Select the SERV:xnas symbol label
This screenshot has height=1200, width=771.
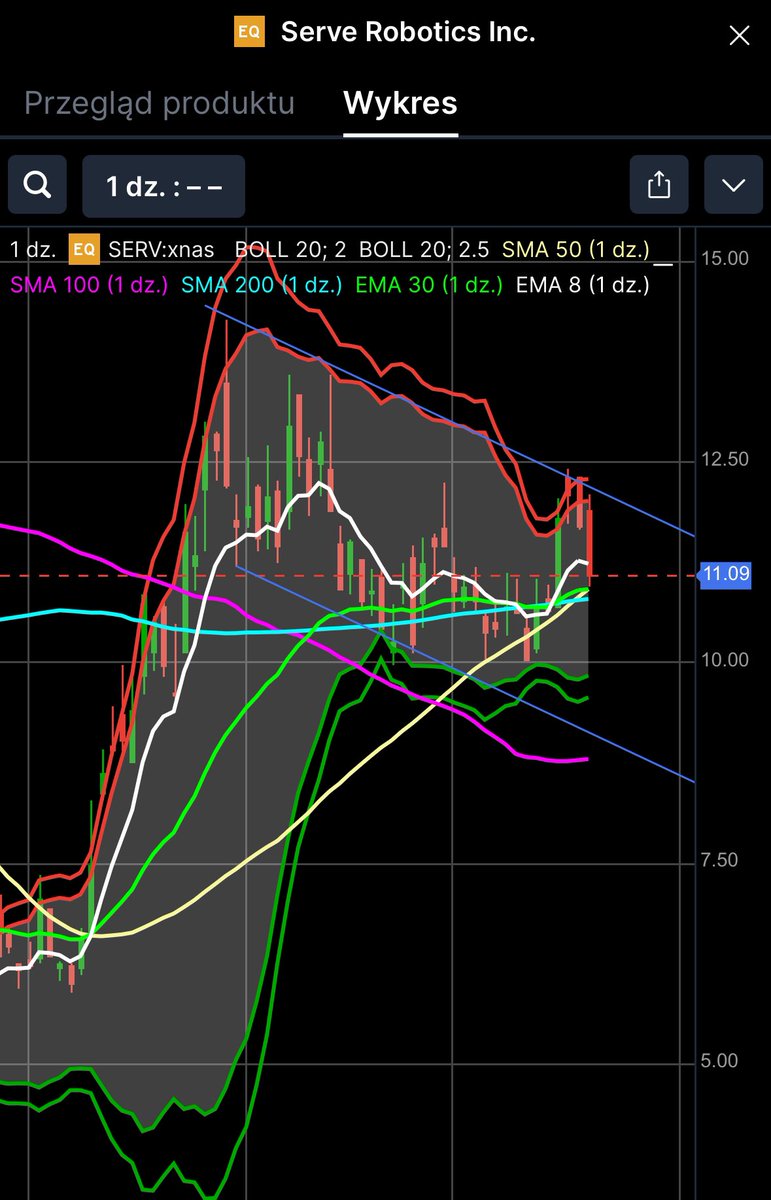tap(159, 249)
